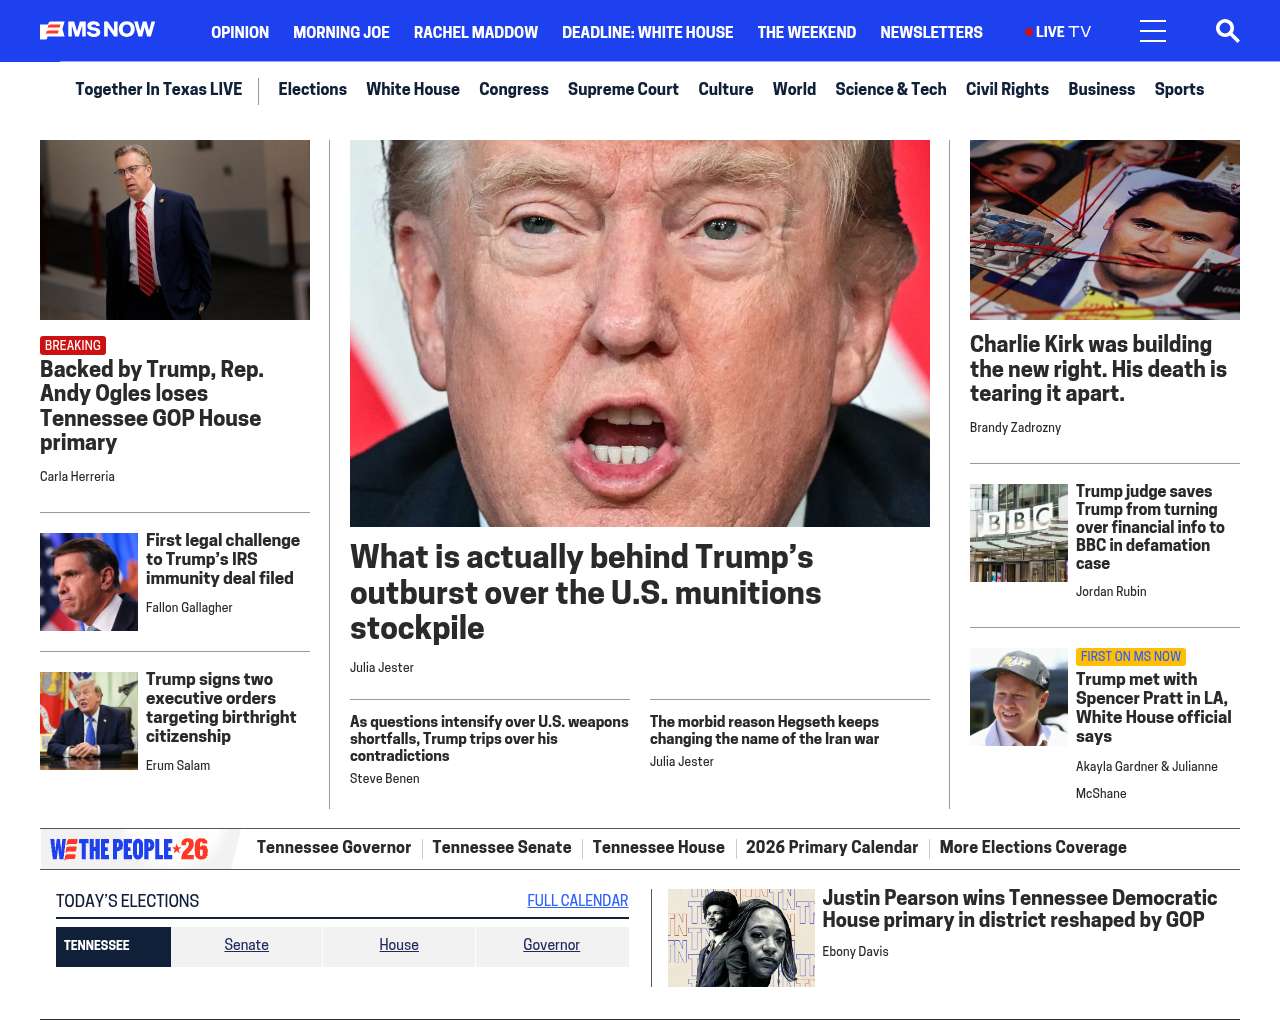This screenshot has height=1024, width=1280.
Task: Read Hegseth Iran war name article
Action: 764,730
